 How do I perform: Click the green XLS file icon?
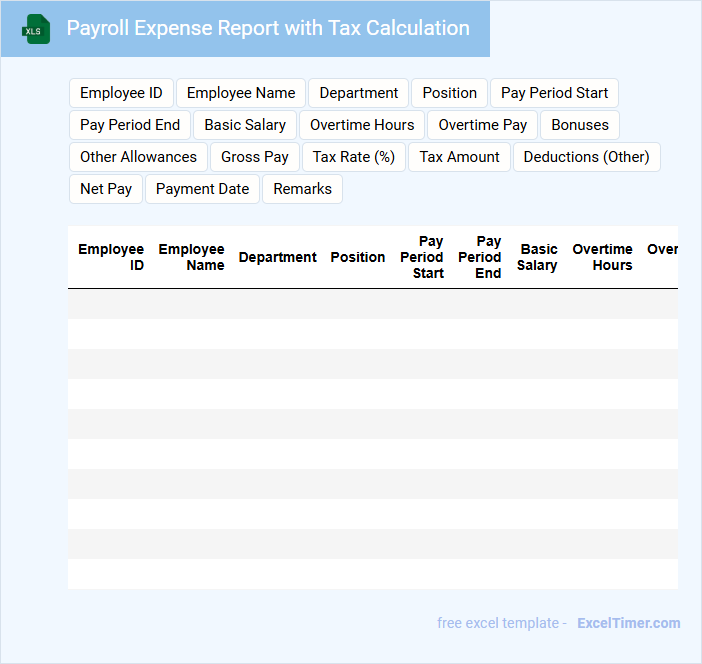[36, 29]
